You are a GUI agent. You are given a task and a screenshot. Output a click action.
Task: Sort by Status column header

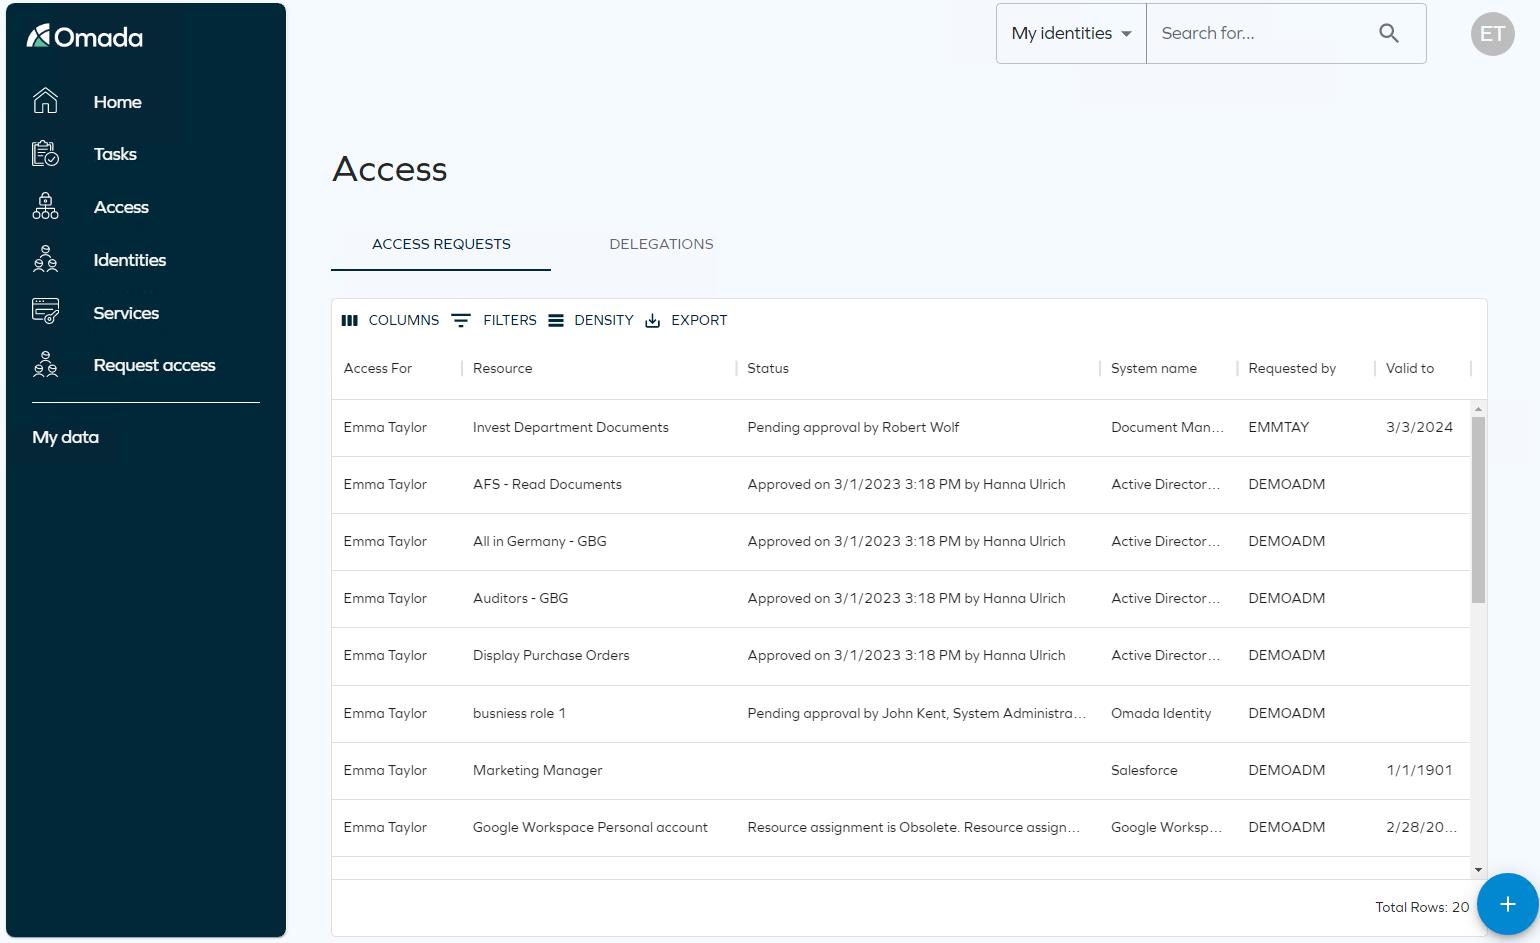click(x=768, y=368)
